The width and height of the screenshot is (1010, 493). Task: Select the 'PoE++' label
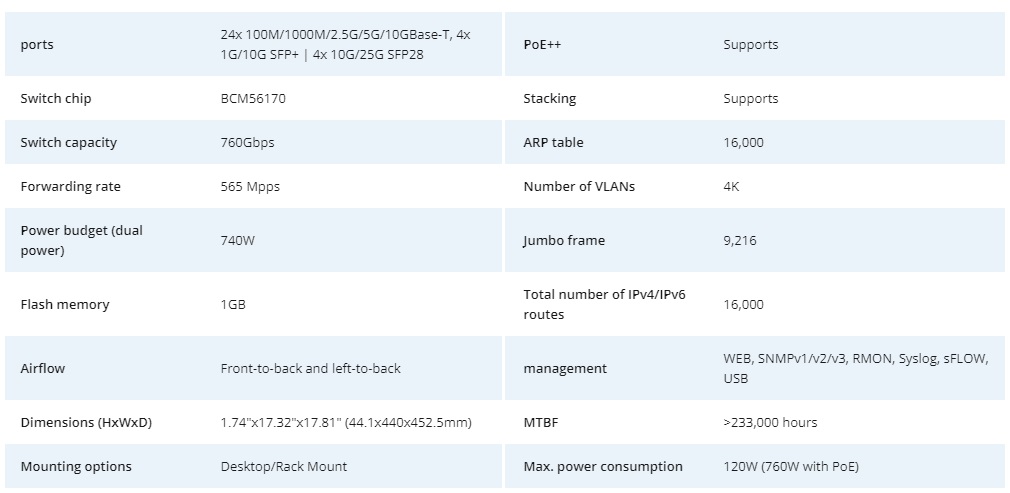[539, 45]
